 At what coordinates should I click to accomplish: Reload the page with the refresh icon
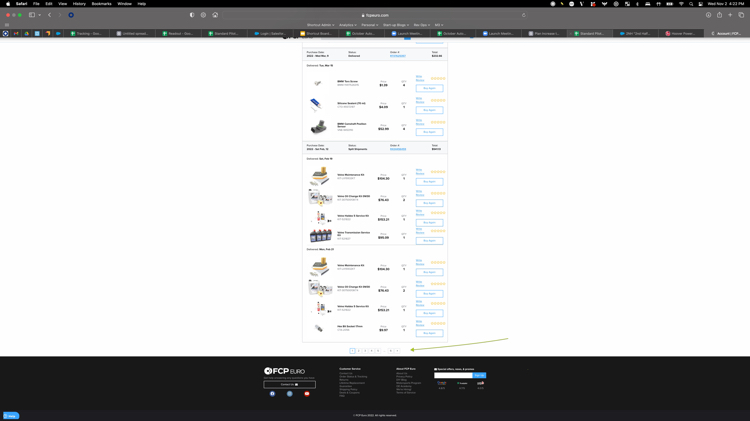pos(524,15)
